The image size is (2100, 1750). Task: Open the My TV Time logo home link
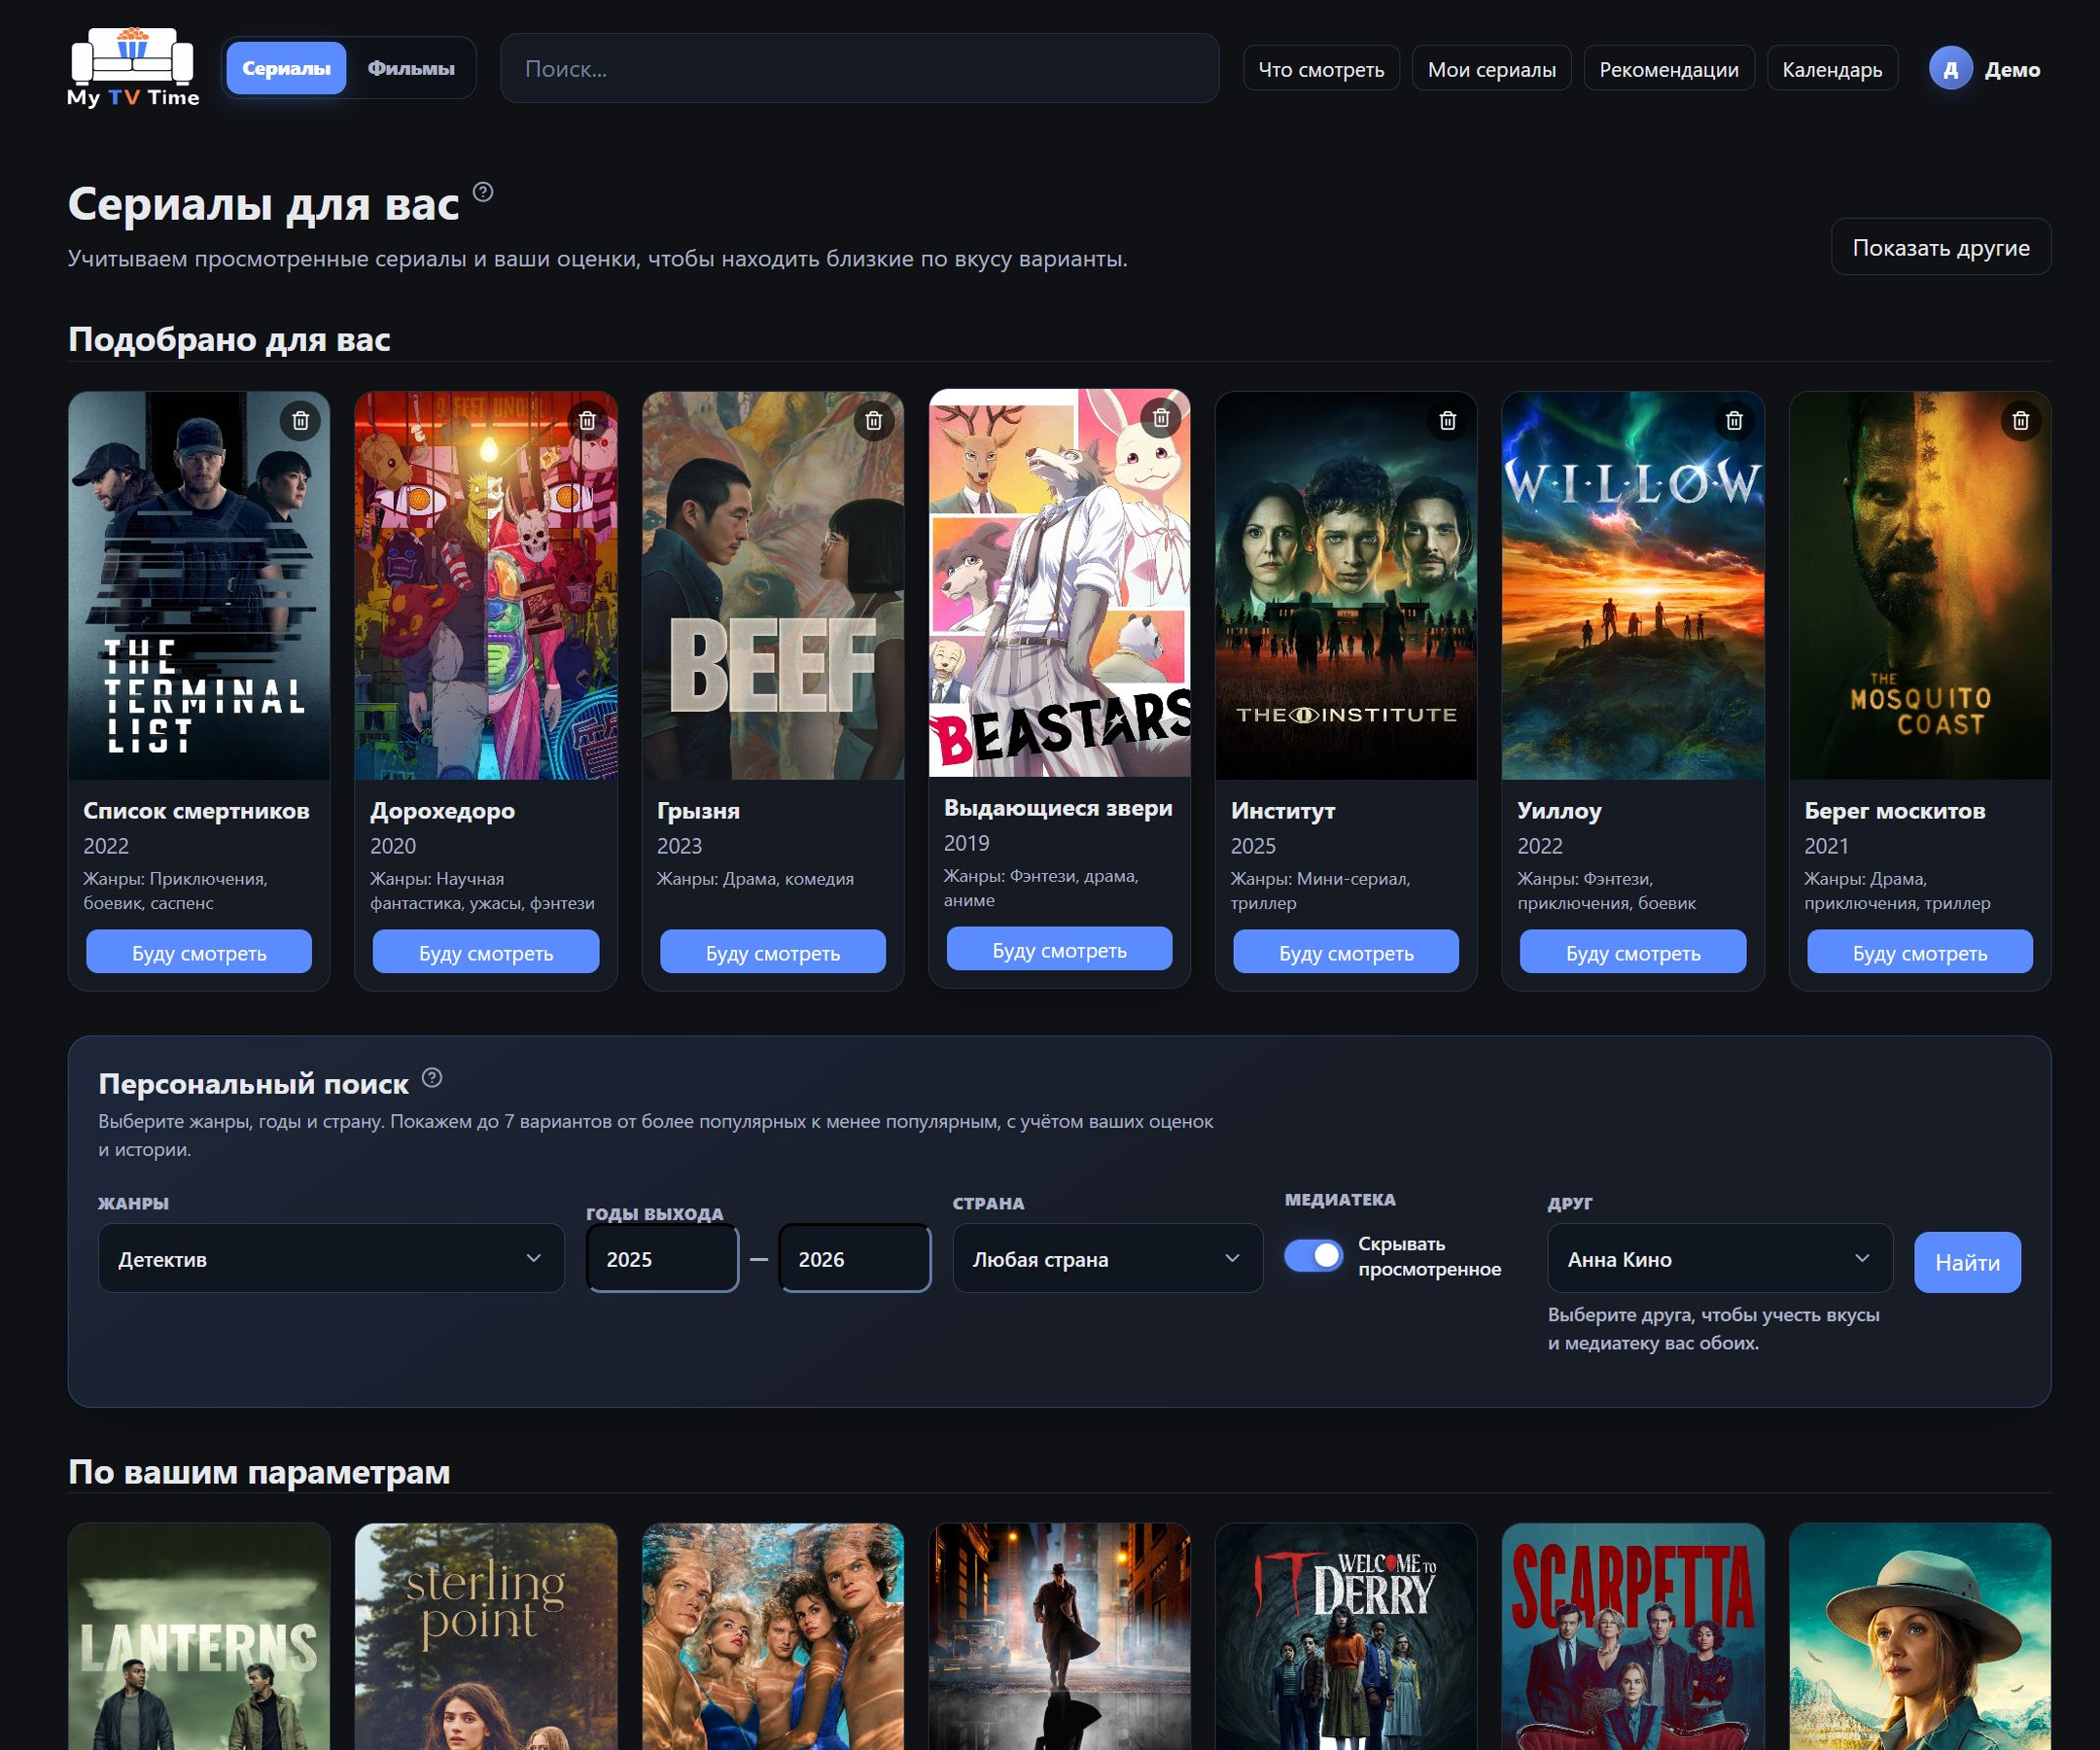tap(133, 68)
